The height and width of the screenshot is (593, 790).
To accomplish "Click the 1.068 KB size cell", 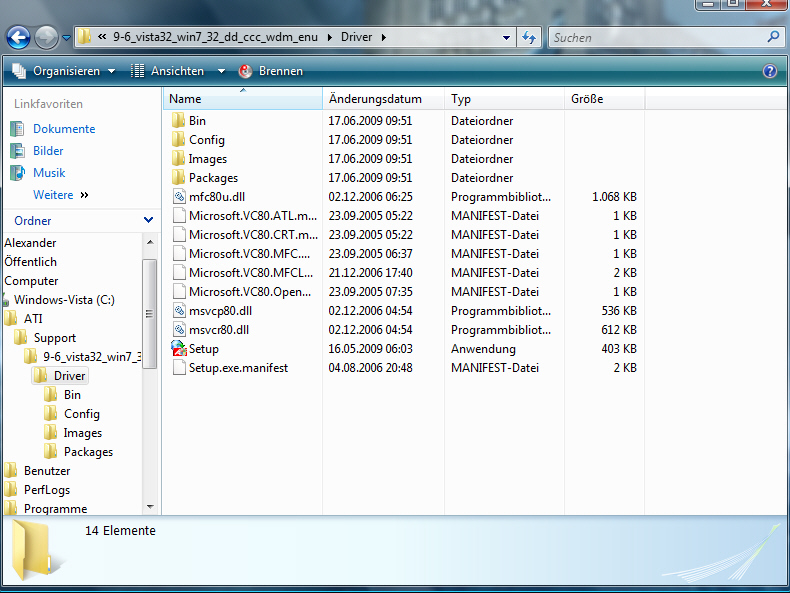I will (614, 196).
